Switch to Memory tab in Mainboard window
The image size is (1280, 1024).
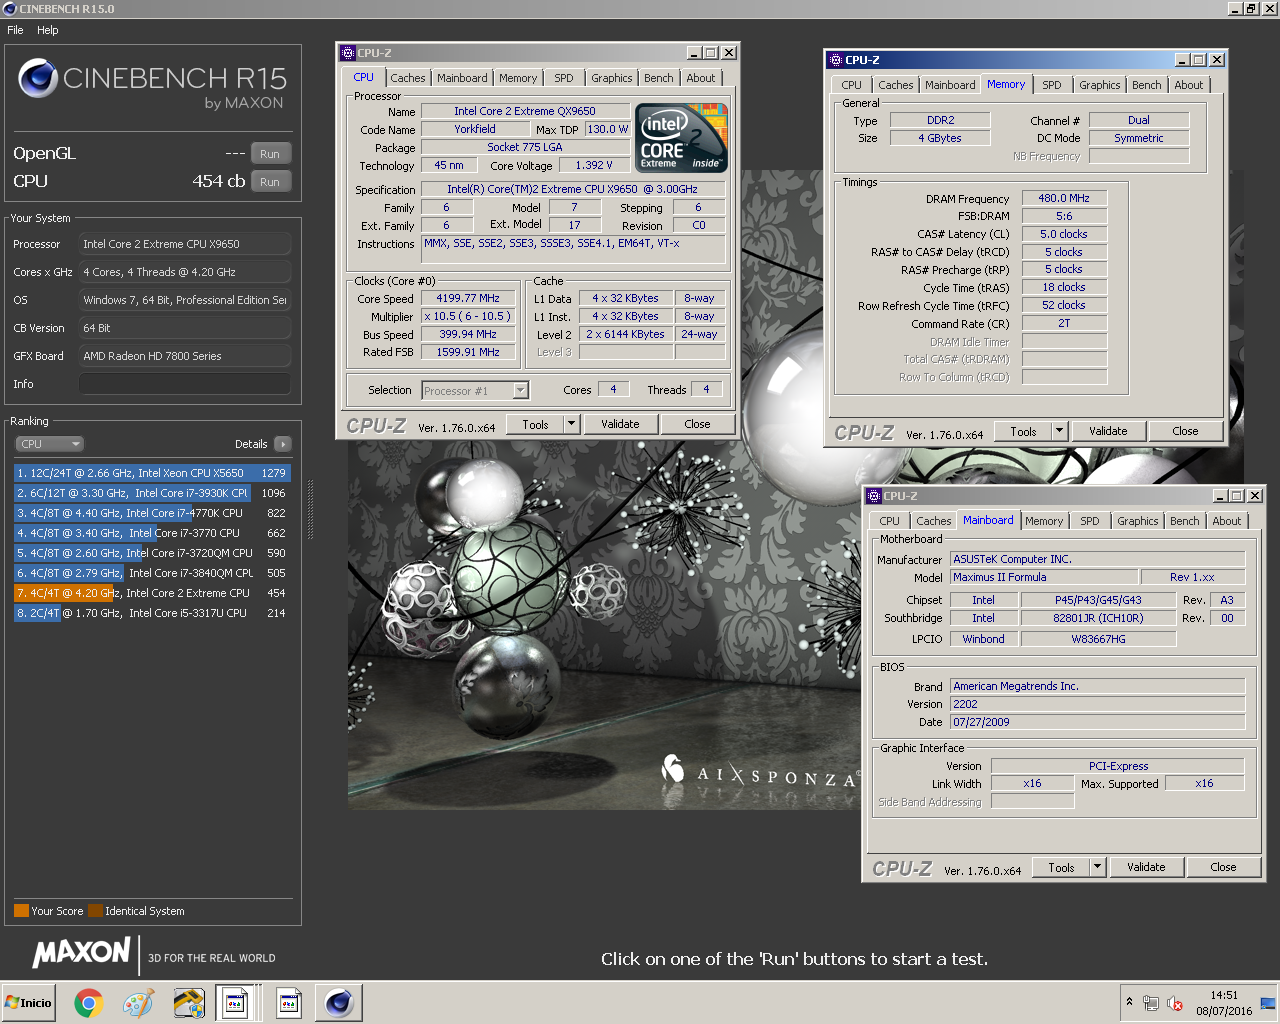coord(1044,521)
